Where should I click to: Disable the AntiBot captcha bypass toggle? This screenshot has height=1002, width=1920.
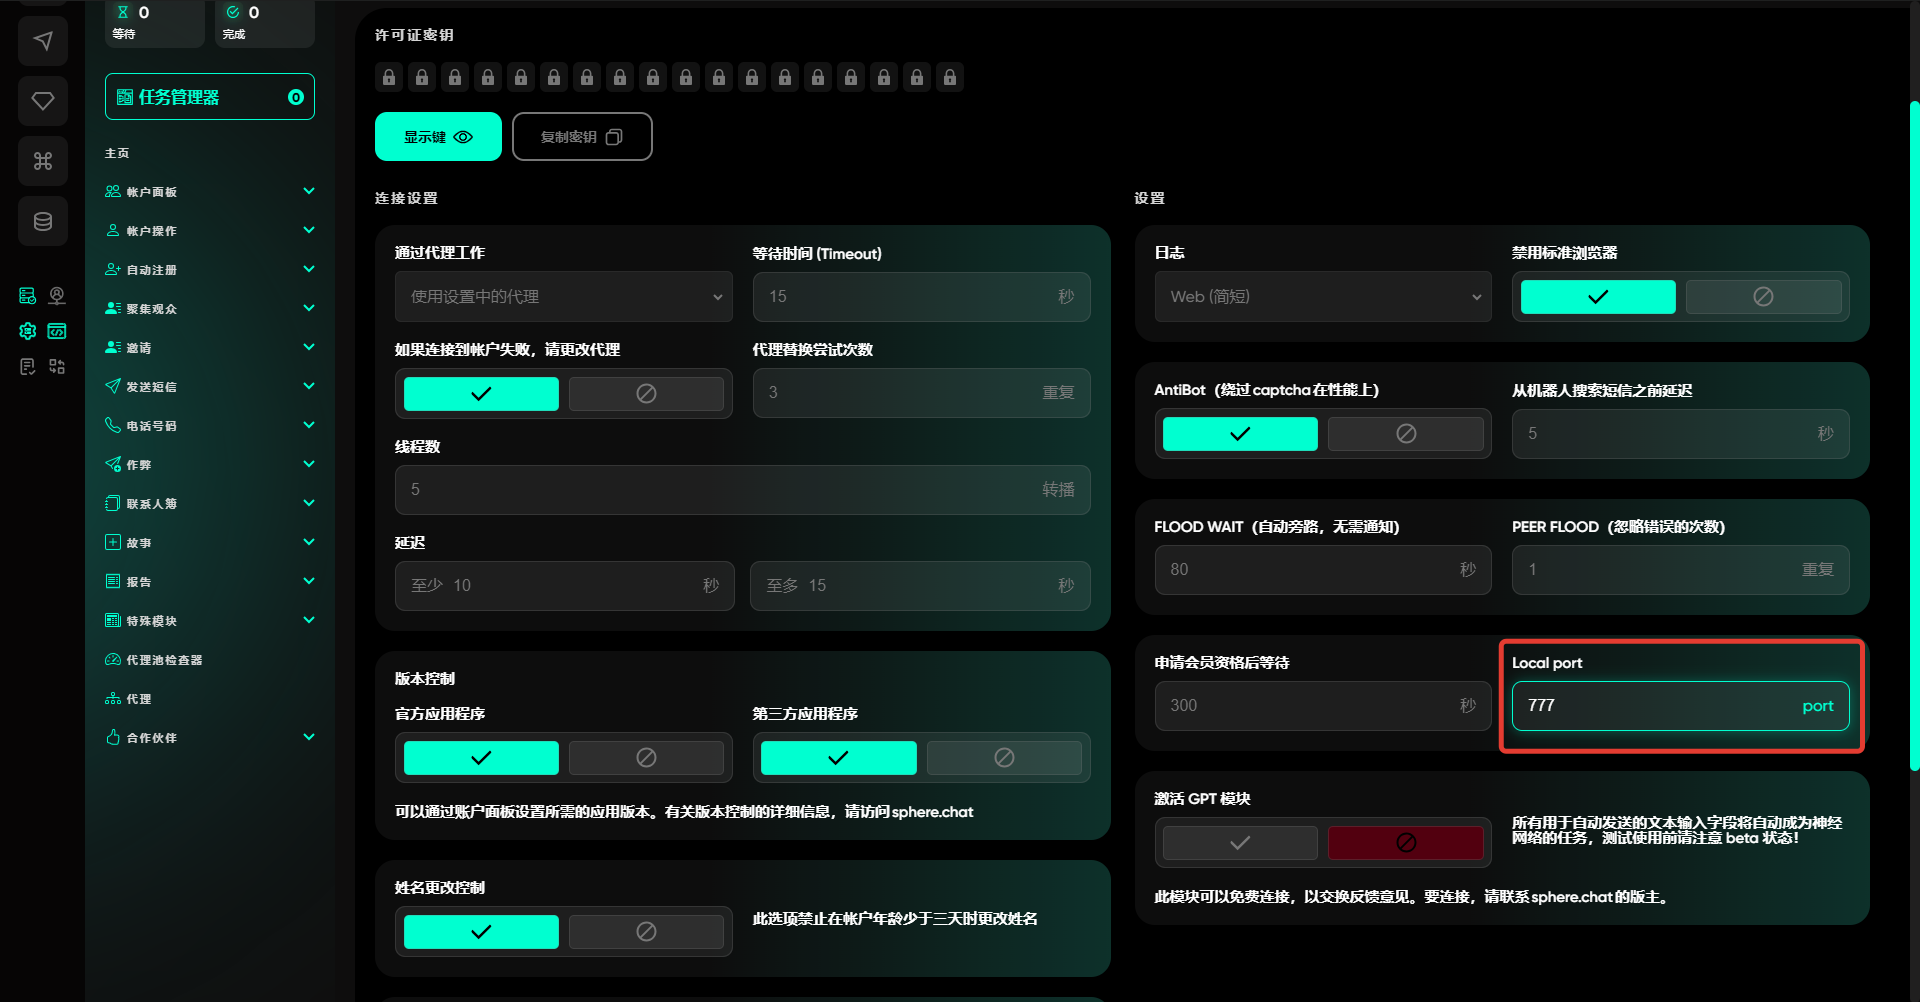pyautogui.click(x=1405, y=434)
